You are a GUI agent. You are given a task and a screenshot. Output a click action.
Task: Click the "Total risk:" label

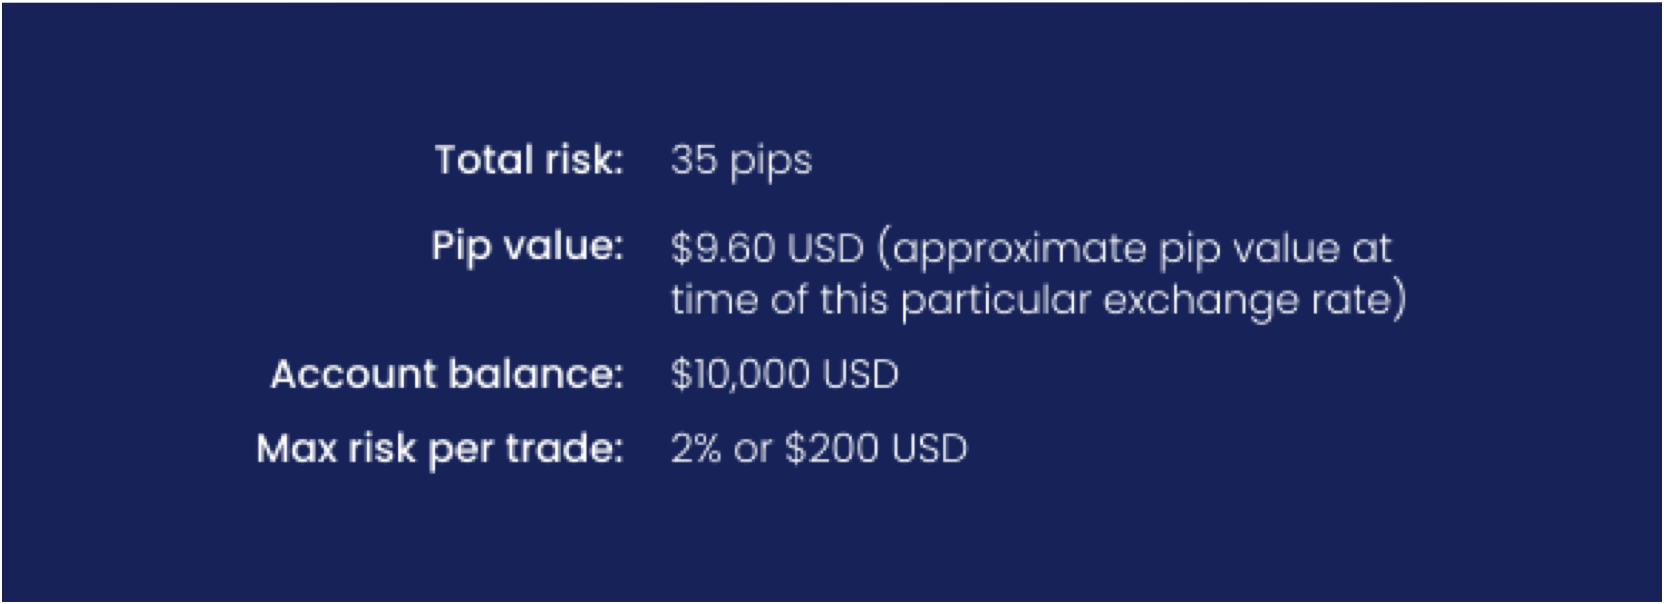click(528, 160)
